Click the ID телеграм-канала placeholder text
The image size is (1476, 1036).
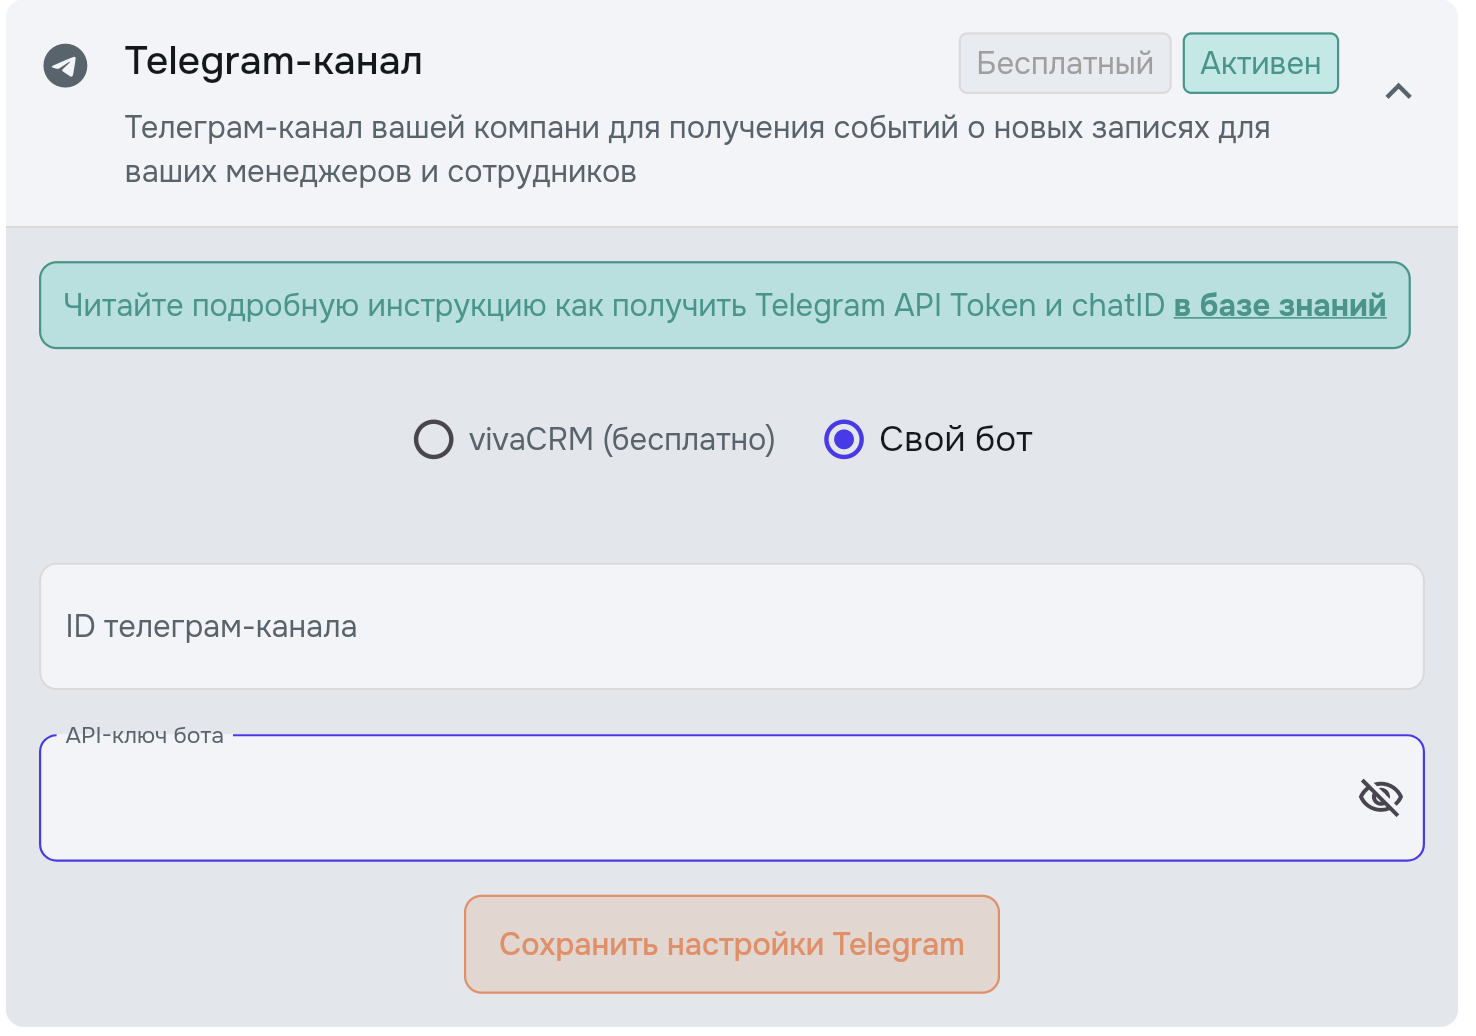(211, 627)
